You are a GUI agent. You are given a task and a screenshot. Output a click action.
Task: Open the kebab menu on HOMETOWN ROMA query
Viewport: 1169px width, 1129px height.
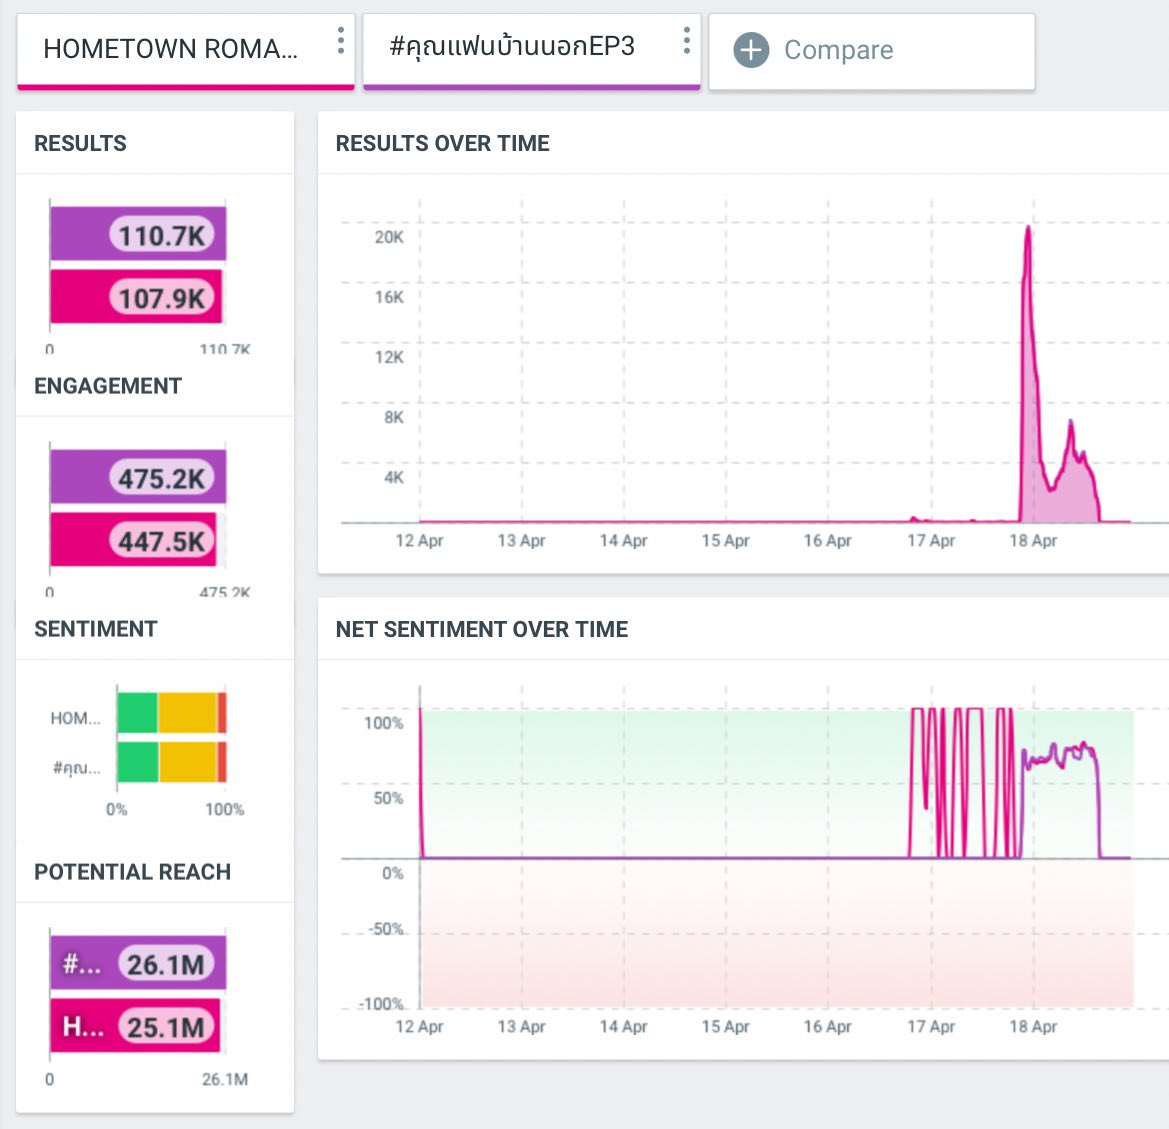pos(340,41)
